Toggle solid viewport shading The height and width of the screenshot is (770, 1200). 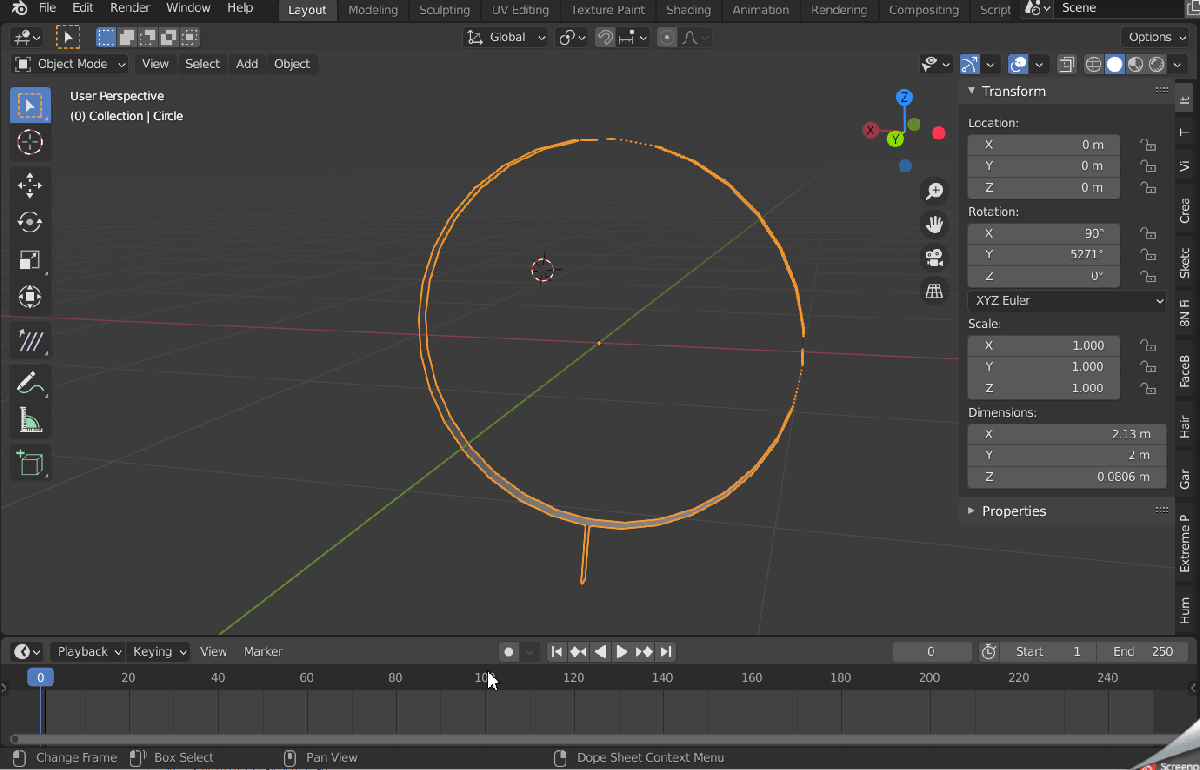[x=1114, y=64]
